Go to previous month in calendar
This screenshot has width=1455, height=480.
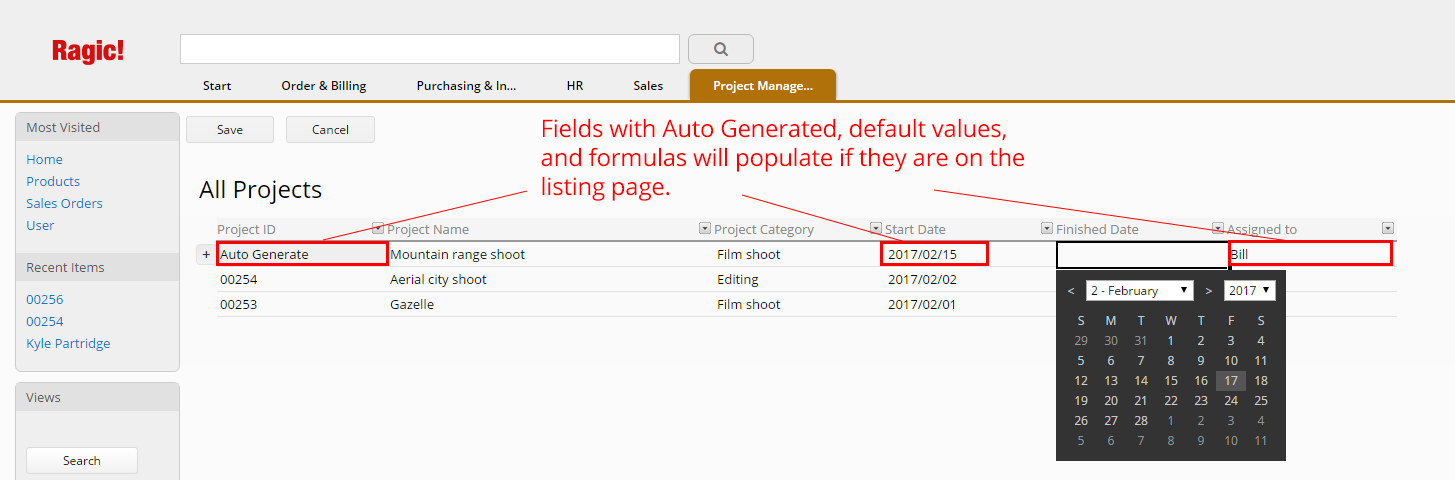point(1071,291)
